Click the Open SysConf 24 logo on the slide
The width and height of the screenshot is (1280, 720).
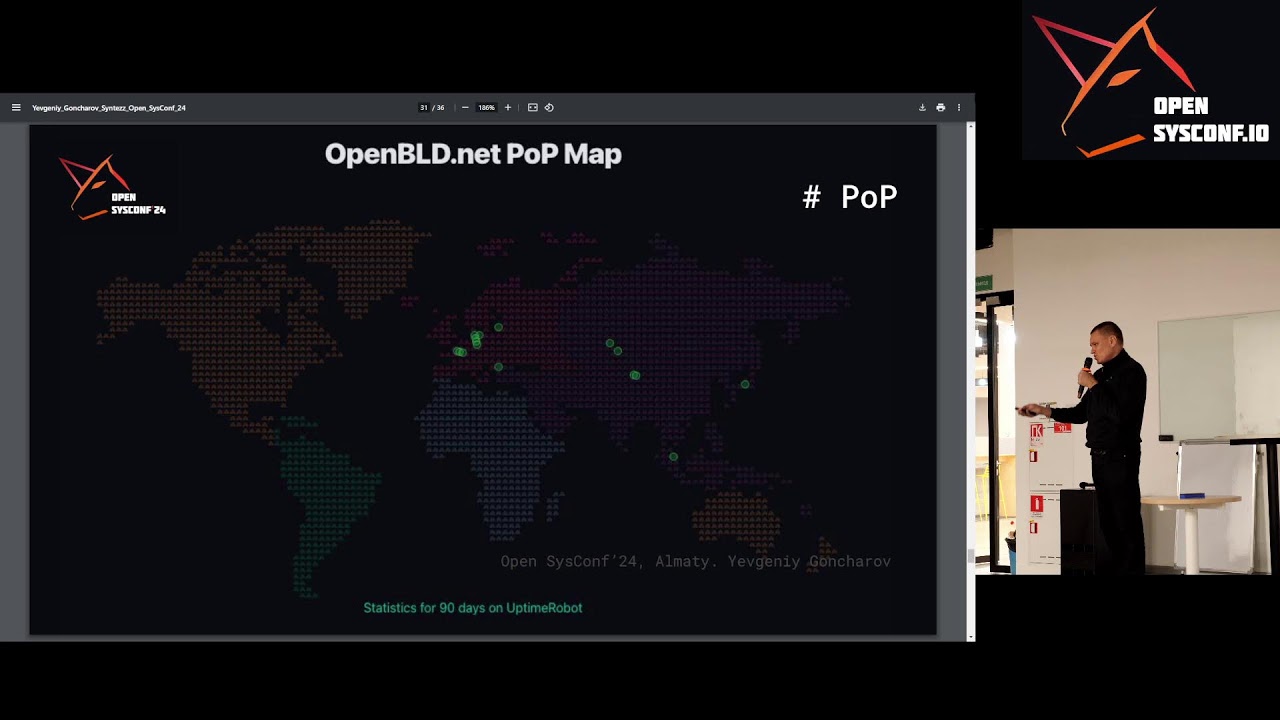(x=112, y=188)
